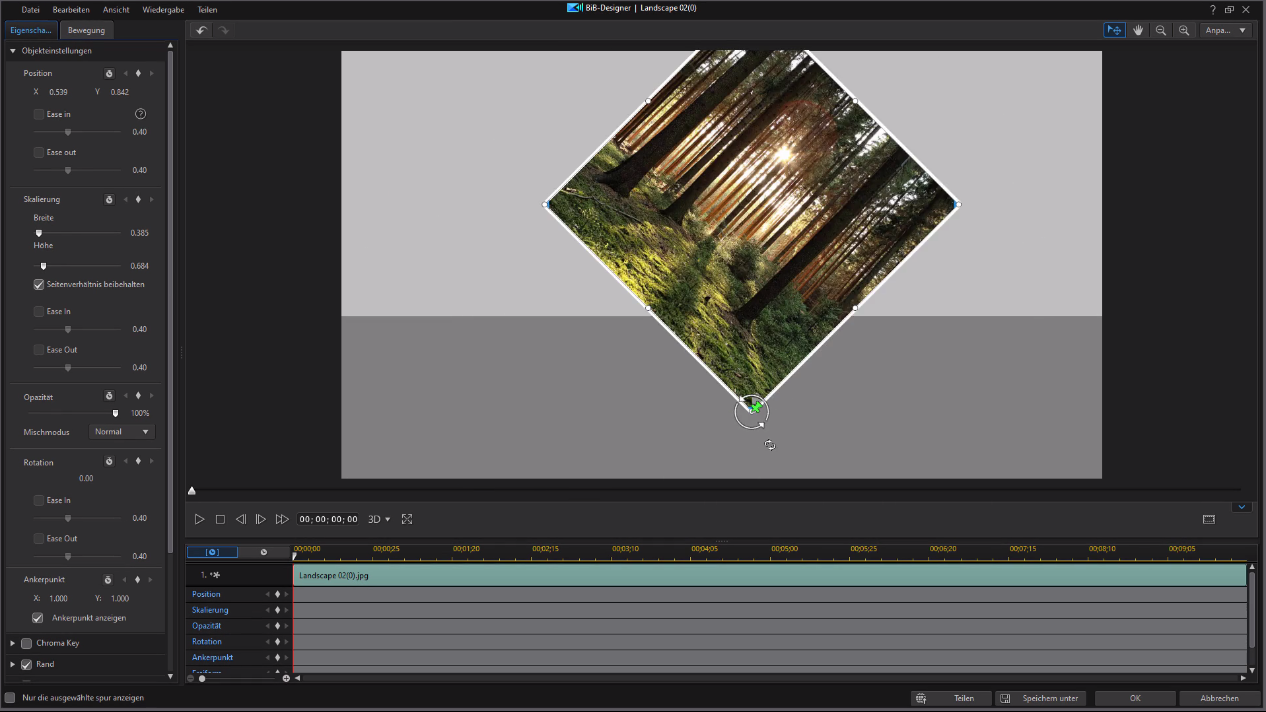Open the Datei menu
Screen dimensions: 1266x712
click(31, 9)
